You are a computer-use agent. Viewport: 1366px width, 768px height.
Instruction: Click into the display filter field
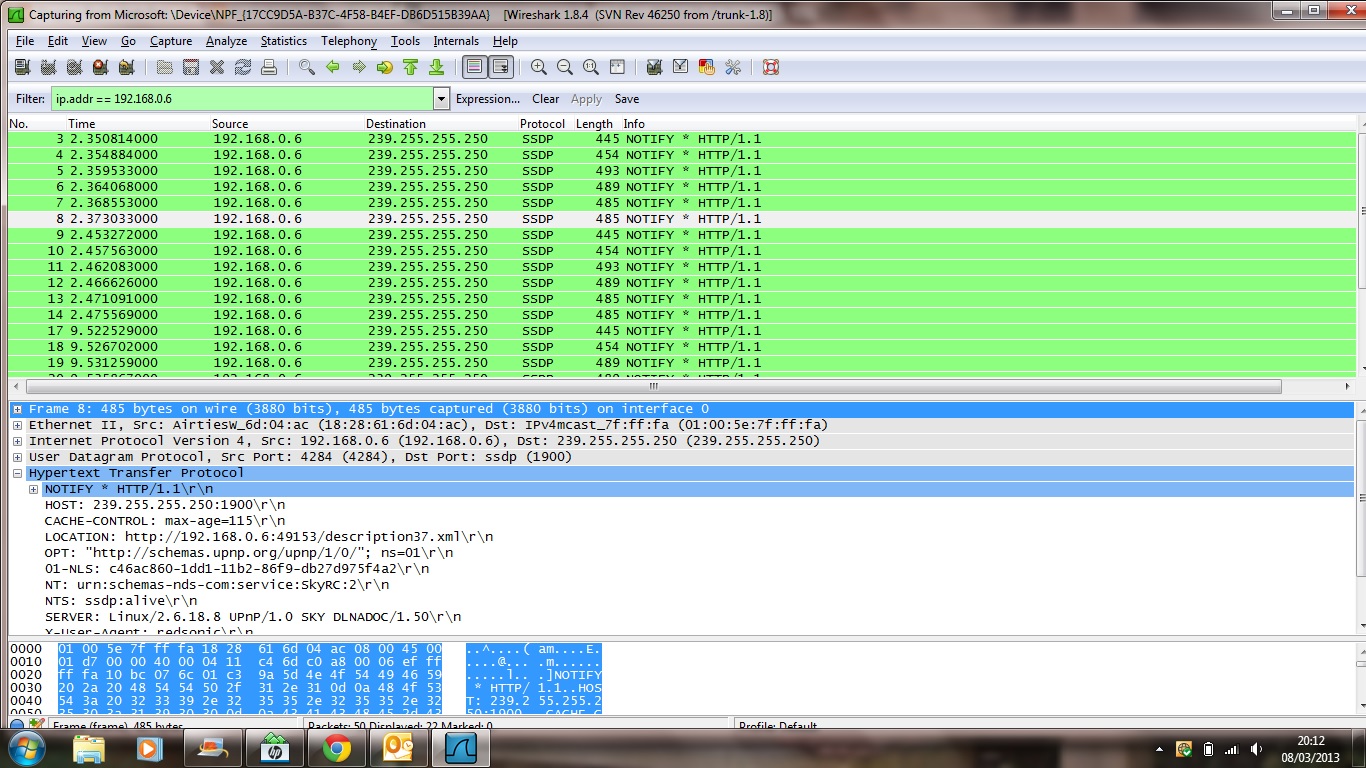(242, 99)
